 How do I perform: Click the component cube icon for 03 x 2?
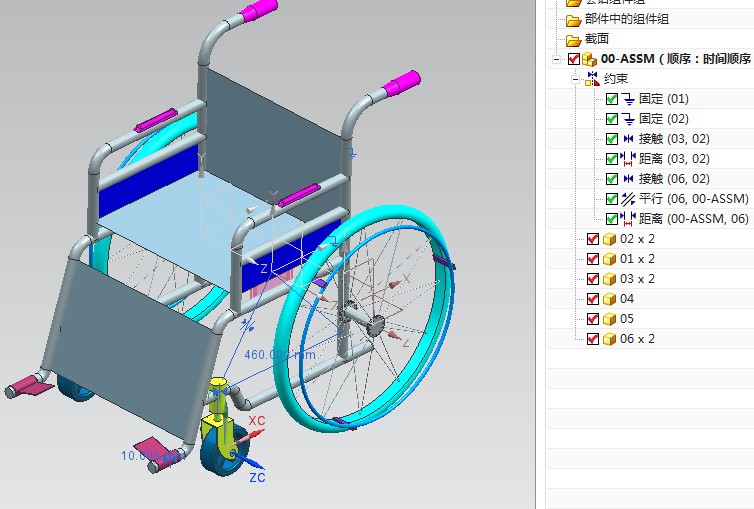(609, 279)
